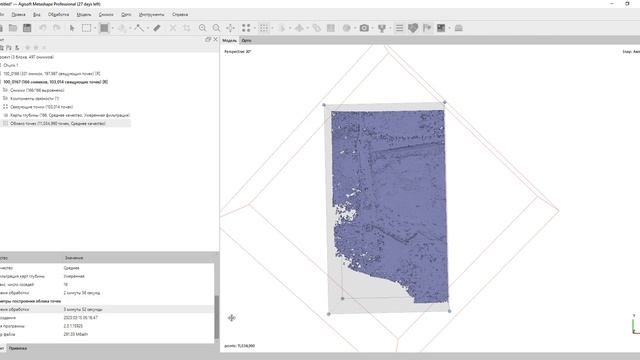Open dropdown arrow beside globe icon

click(x=355, y=28)
